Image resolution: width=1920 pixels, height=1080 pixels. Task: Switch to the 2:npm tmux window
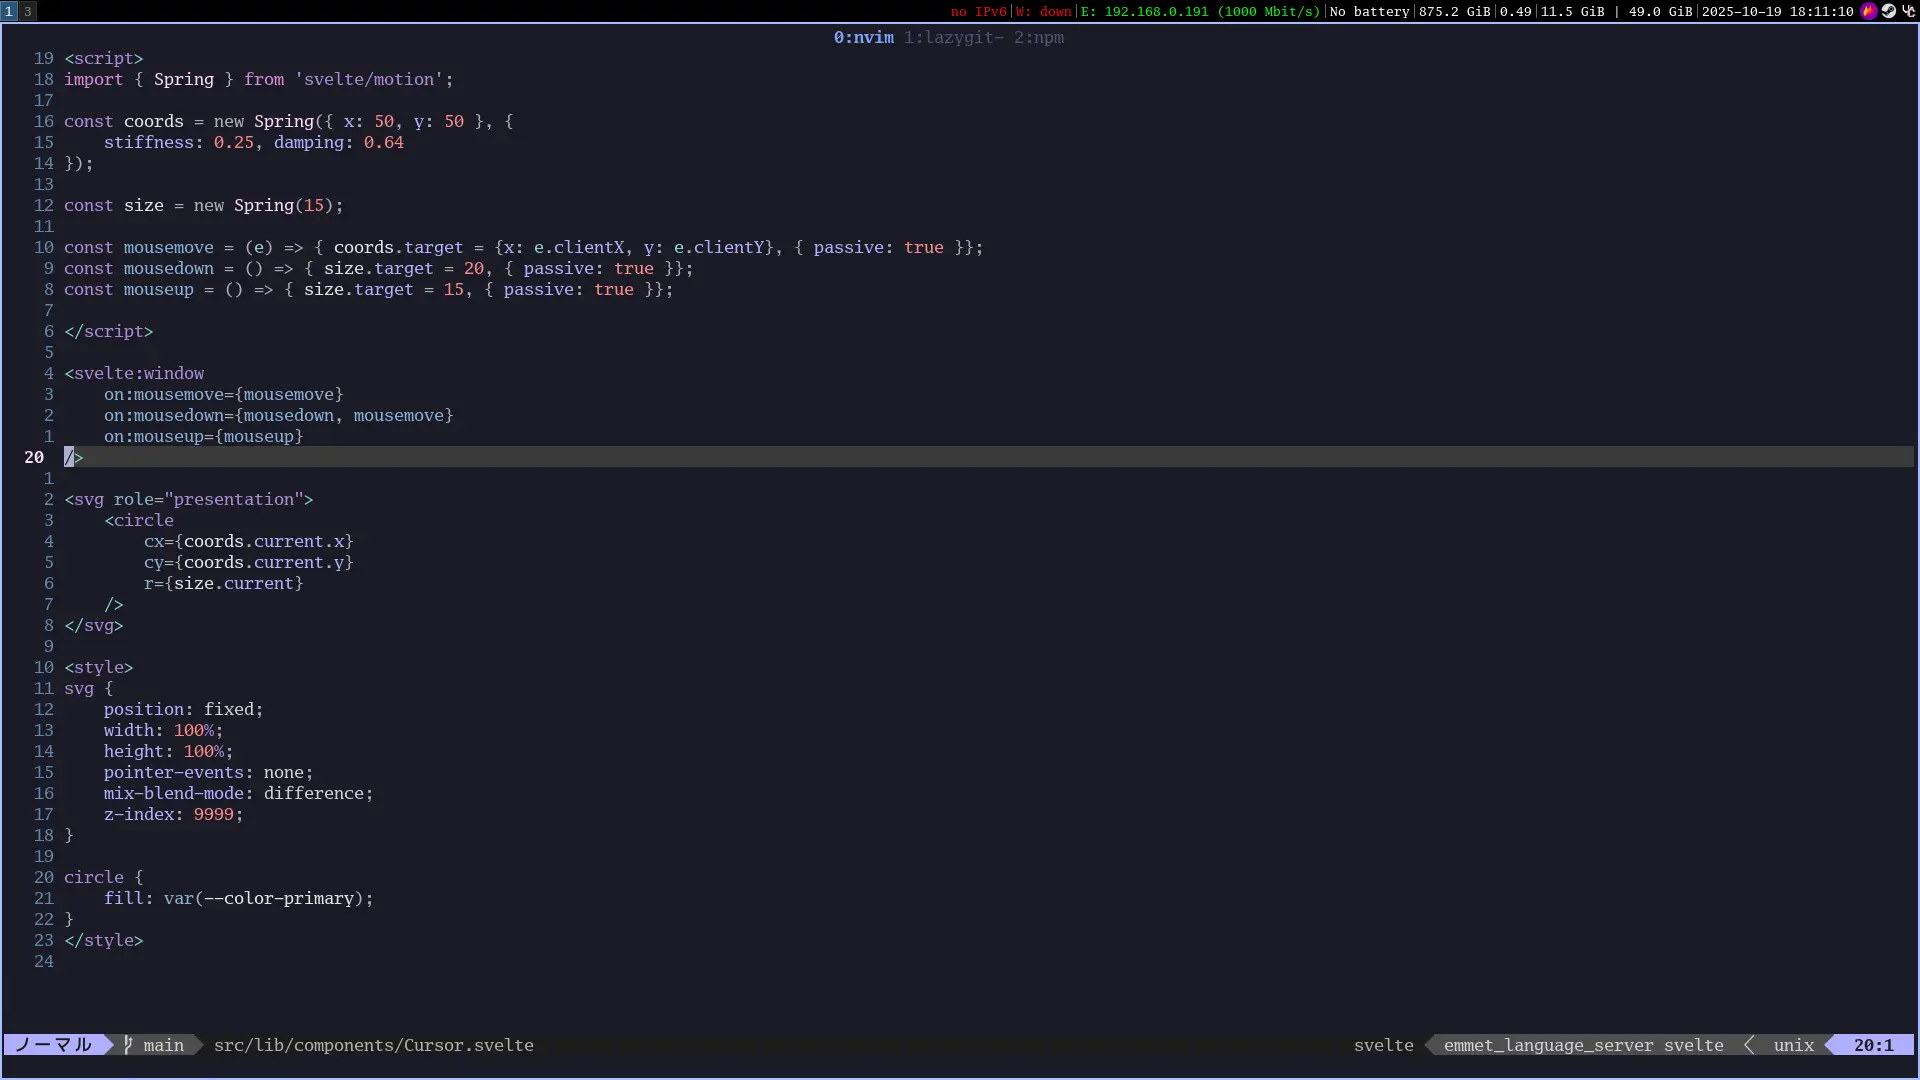pyautogui.click(x=1039, y=37)
